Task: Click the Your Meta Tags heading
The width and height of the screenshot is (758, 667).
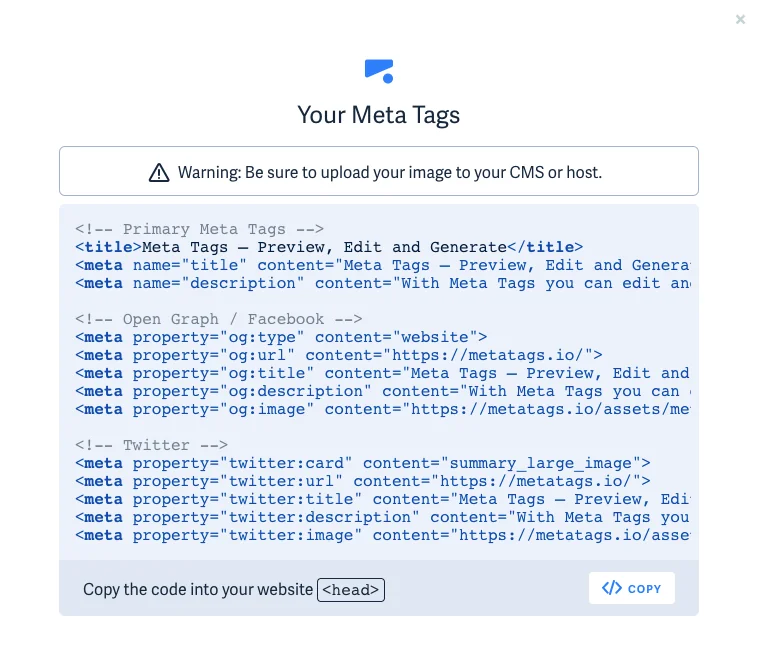Action: (x=379, y=115)
